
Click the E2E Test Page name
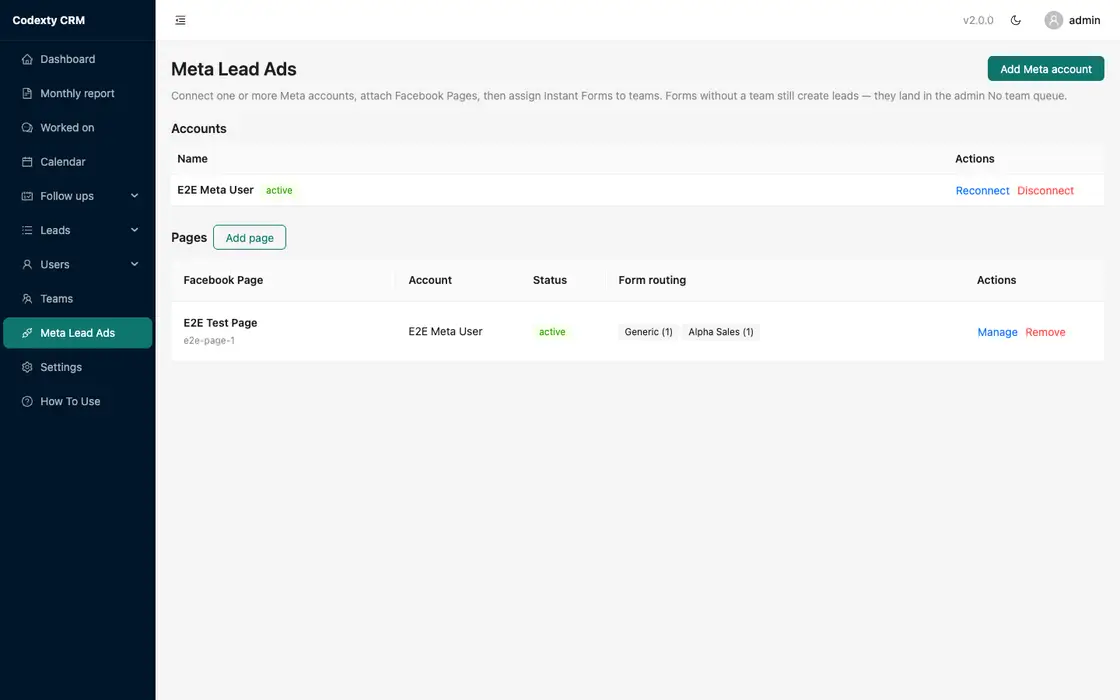(x=220, y=323)
